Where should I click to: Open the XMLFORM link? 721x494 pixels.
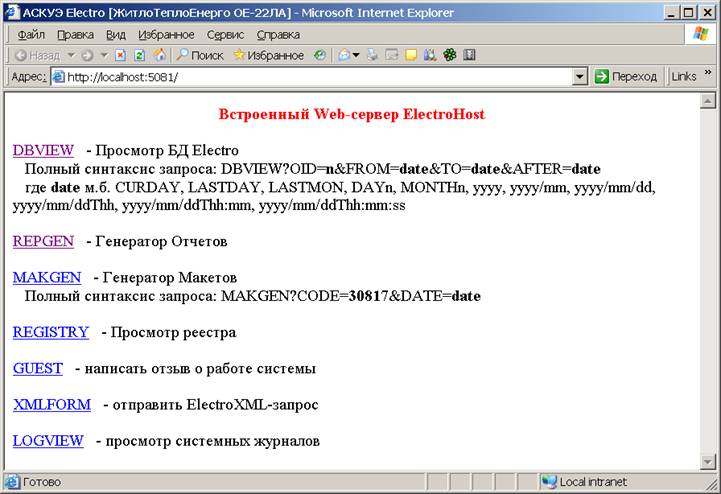click(x=52, y=405)
